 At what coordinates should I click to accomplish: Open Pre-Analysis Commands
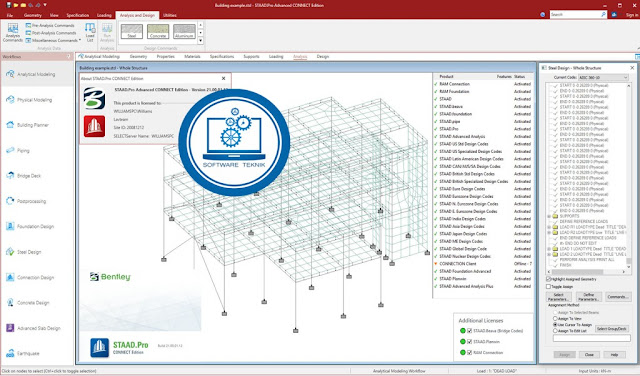tap(51, 25)
